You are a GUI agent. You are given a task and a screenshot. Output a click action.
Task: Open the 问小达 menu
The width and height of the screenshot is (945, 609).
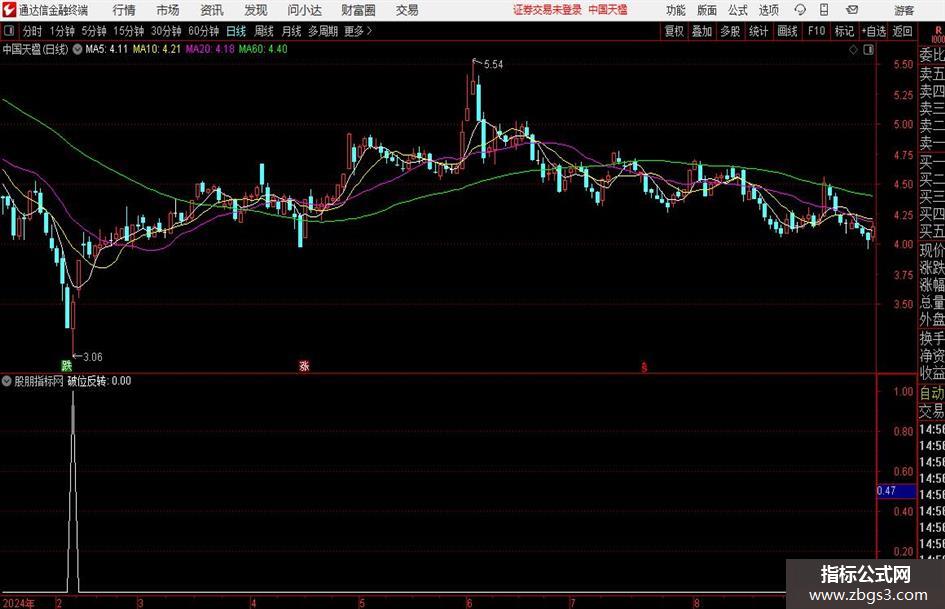pyautogui.click(x=304, y=10)
